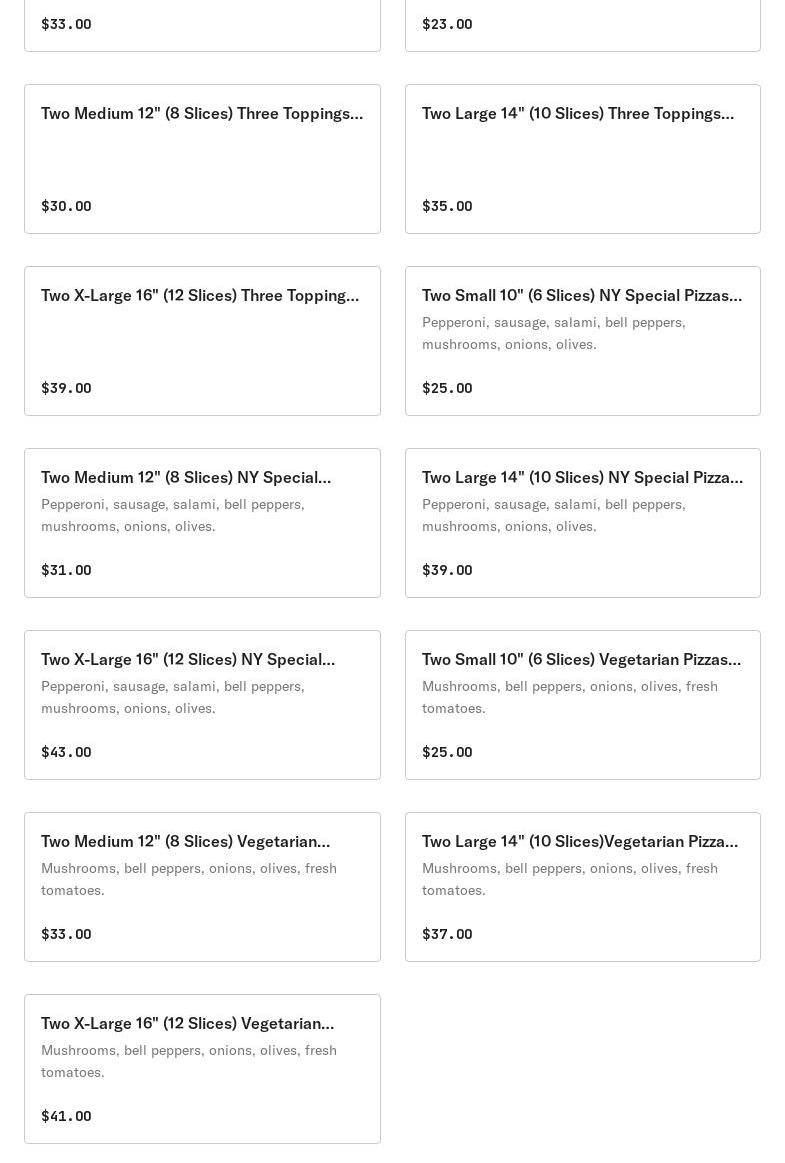This screenshot has width=785, height=1163.
Task: Open Two Large 14" NY Special Pizzas
Action: [582, 478]
